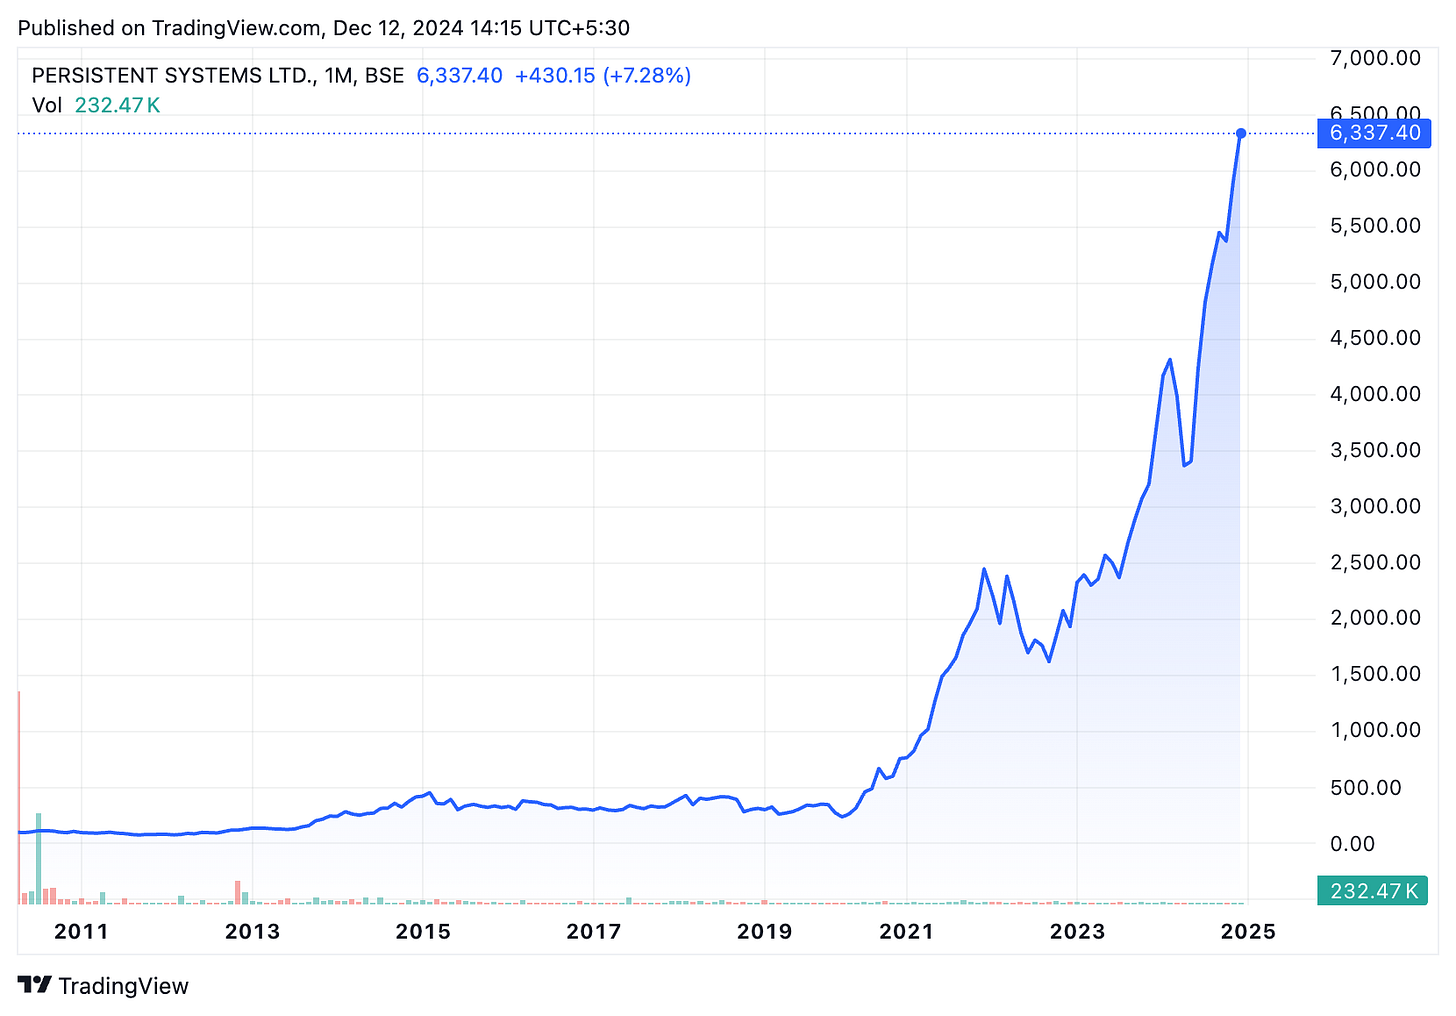The height and width of the screenshot is (1016, 1456).
Task: Click the 7,000.00 price axis label
Action: pos(1375,58)
